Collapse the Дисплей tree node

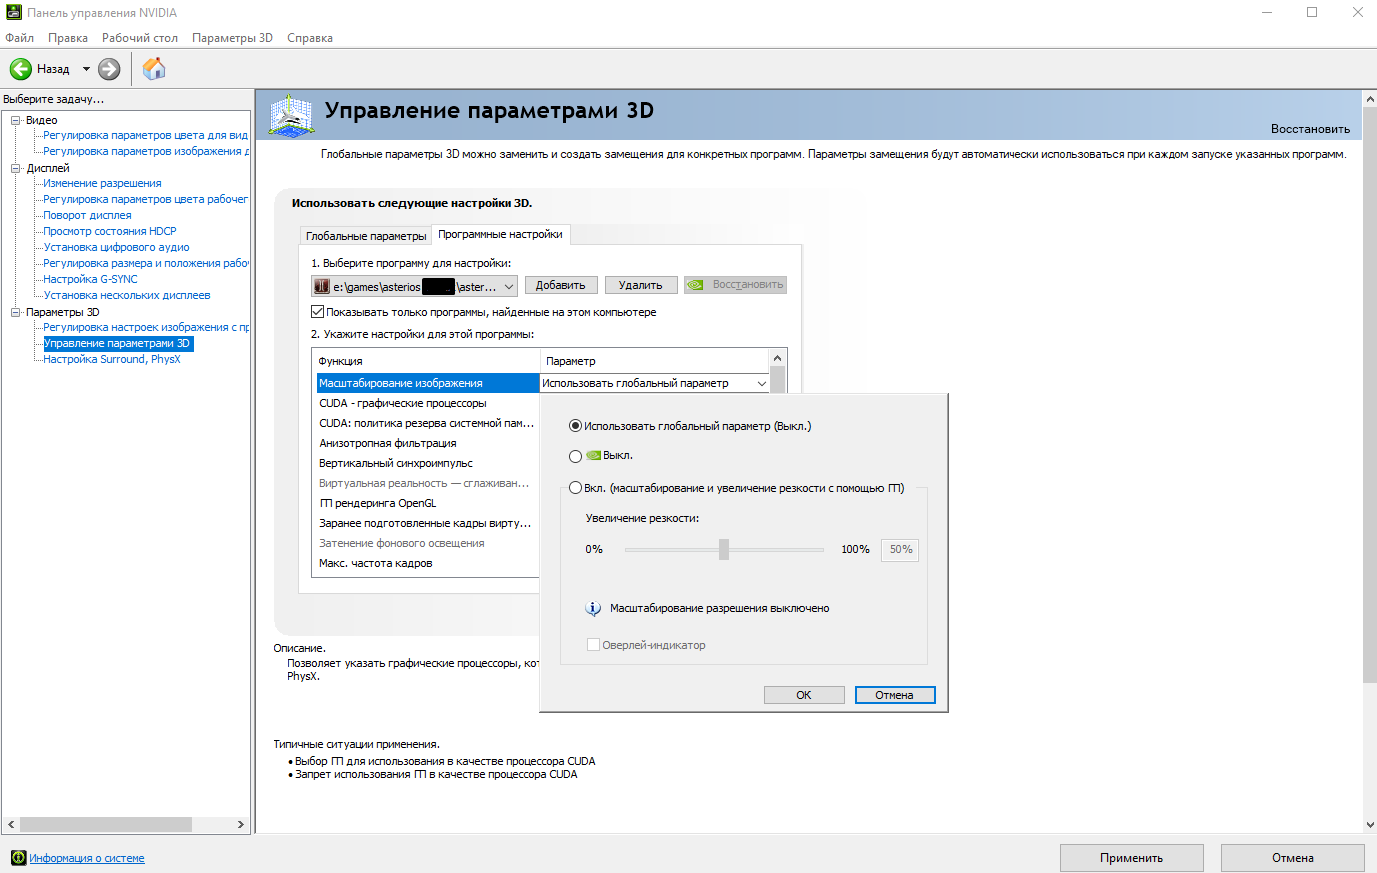pyautogui.click(x=16, y=168)
